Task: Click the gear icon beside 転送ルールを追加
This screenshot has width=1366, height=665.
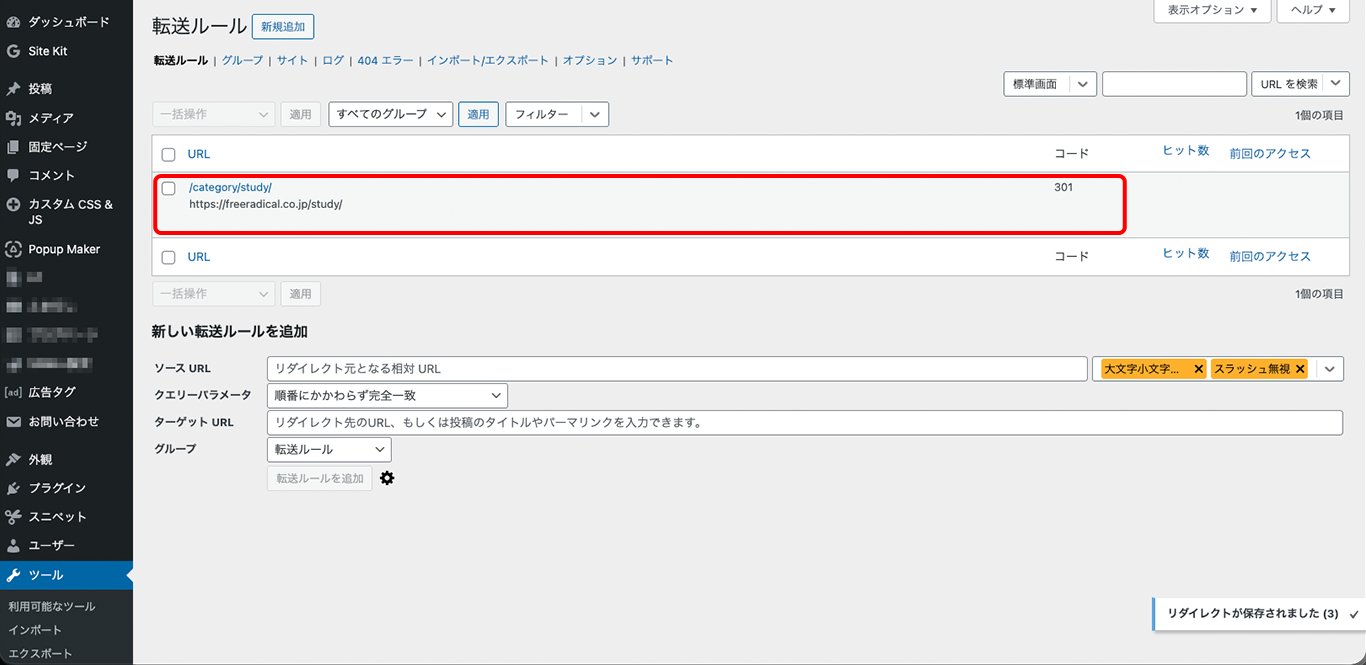Action: (x=387, y=478)
